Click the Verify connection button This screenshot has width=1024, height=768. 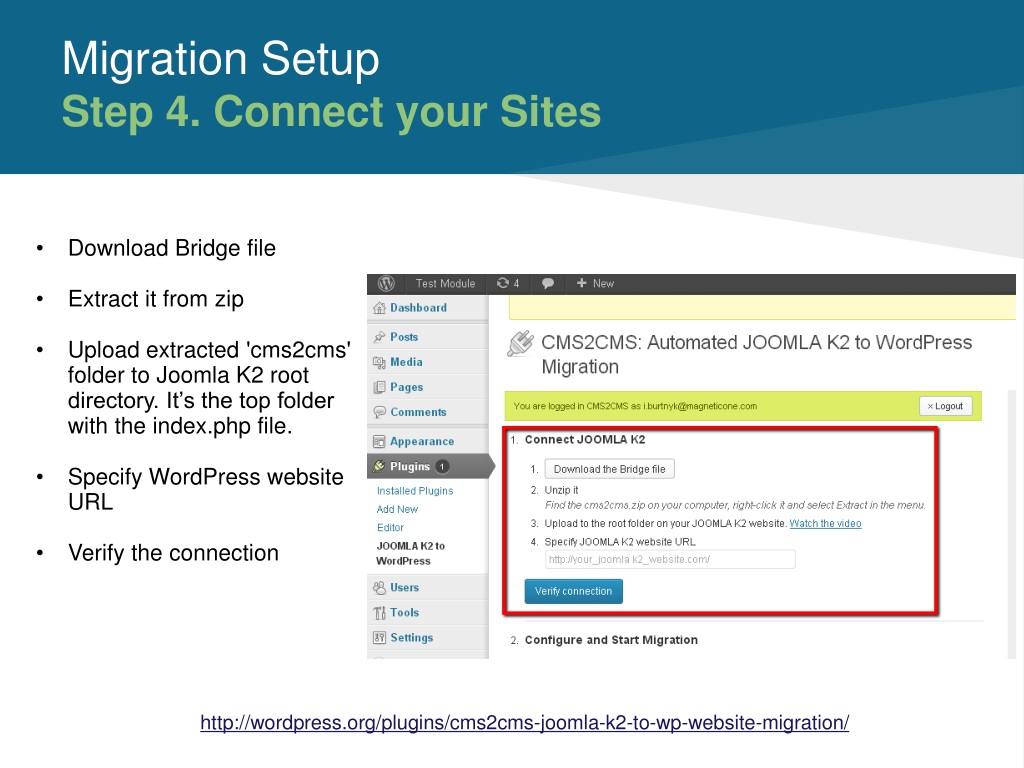573,591
